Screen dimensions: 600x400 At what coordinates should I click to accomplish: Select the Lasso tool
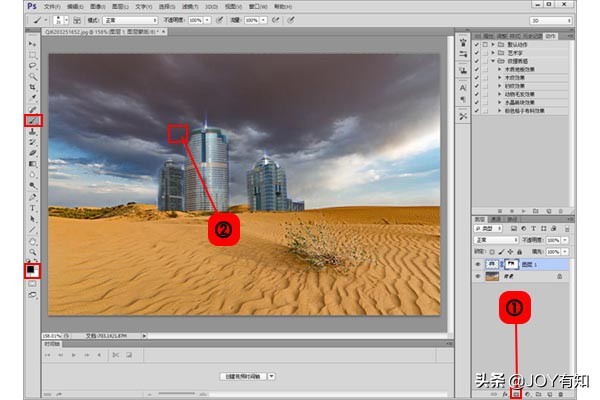coord(33,66)
